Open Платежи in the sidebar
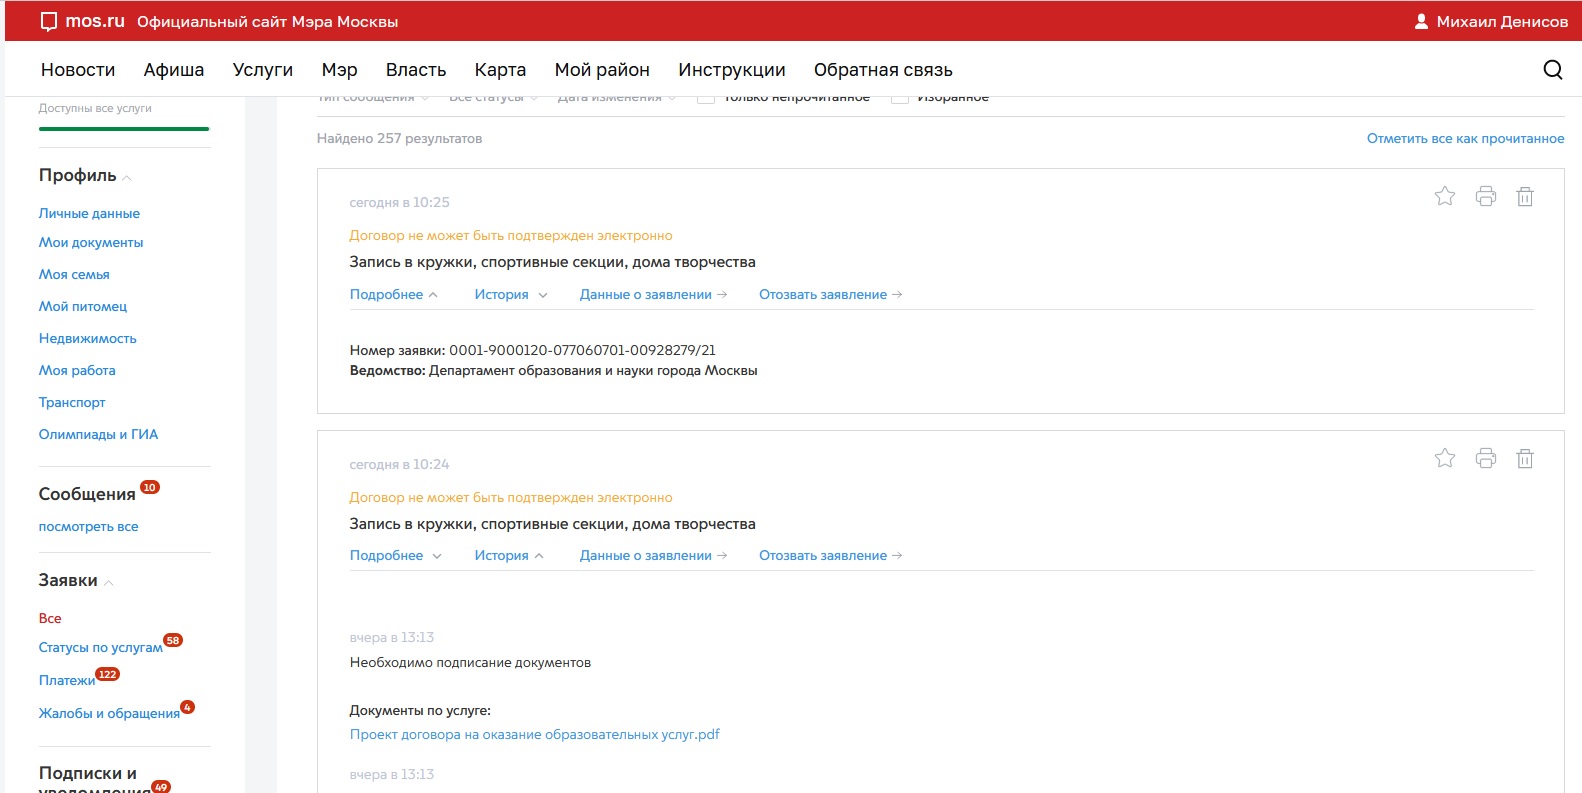The width and height of the screenshot is (1582, 793). pyautogui.click(x=67, y=681)
